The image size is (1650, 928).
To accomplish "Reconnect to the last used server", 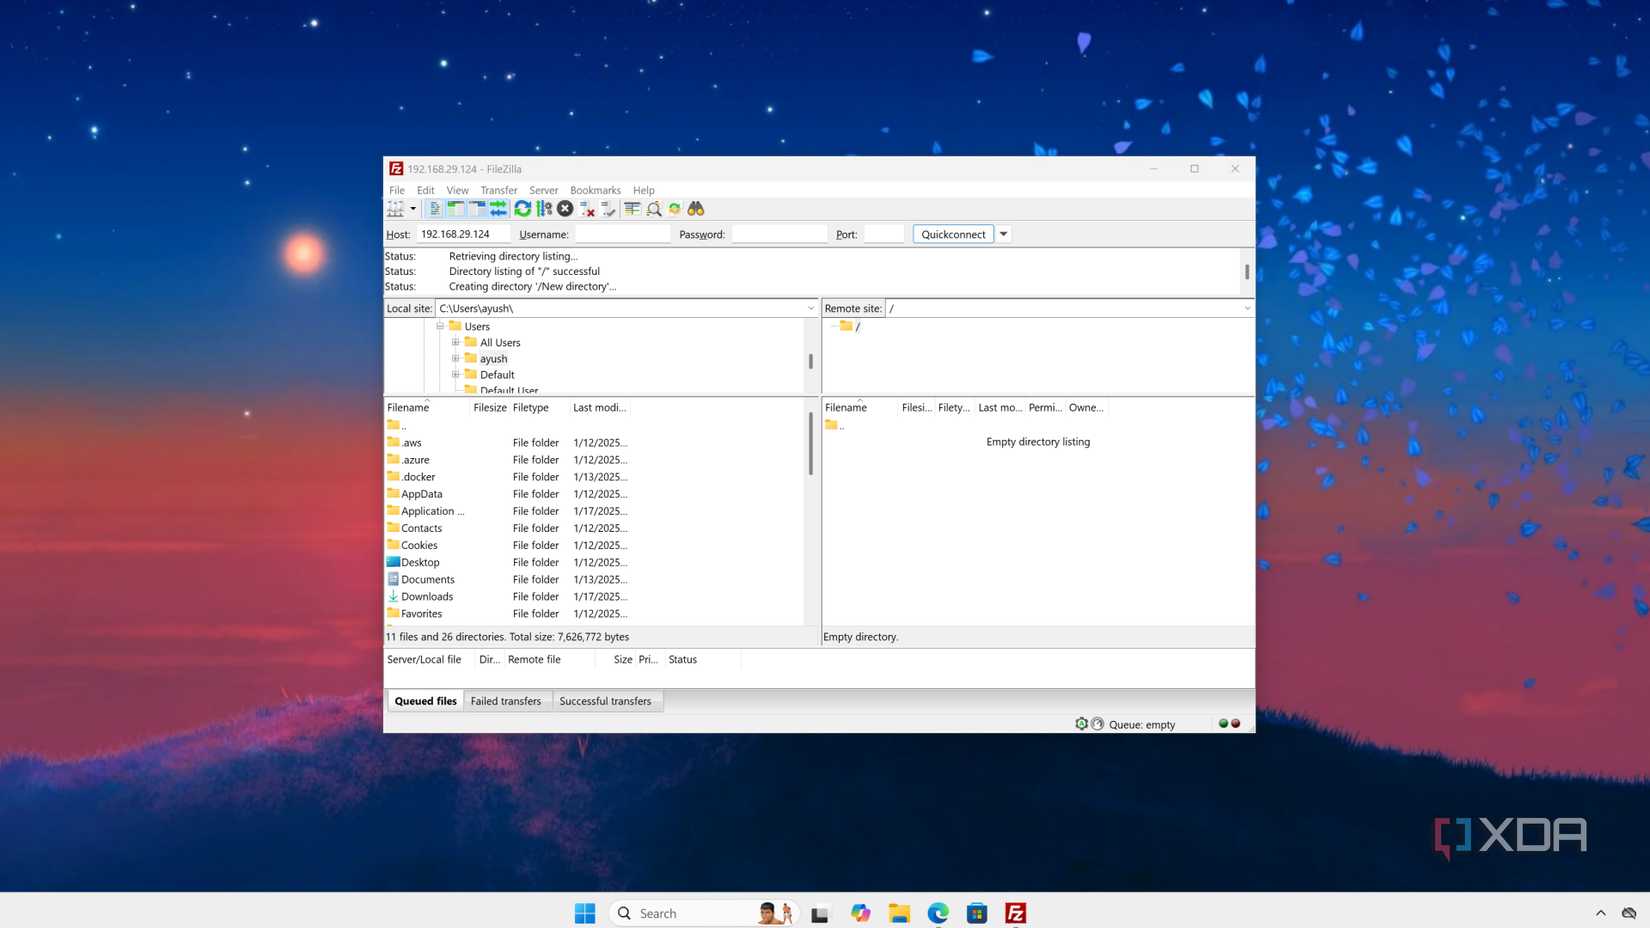I will [x=608, y=209].
